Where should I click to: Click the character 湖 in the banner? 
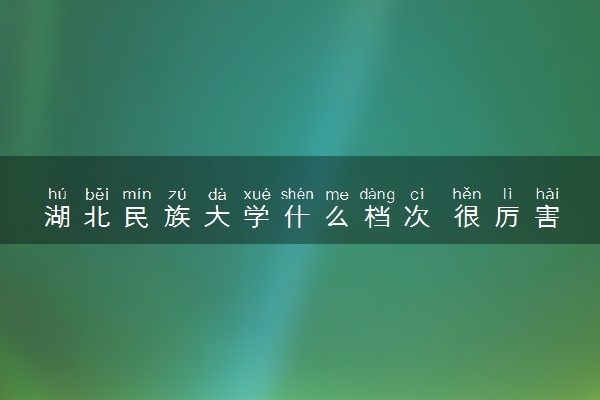pyautogui.click(x=57, y=217)
